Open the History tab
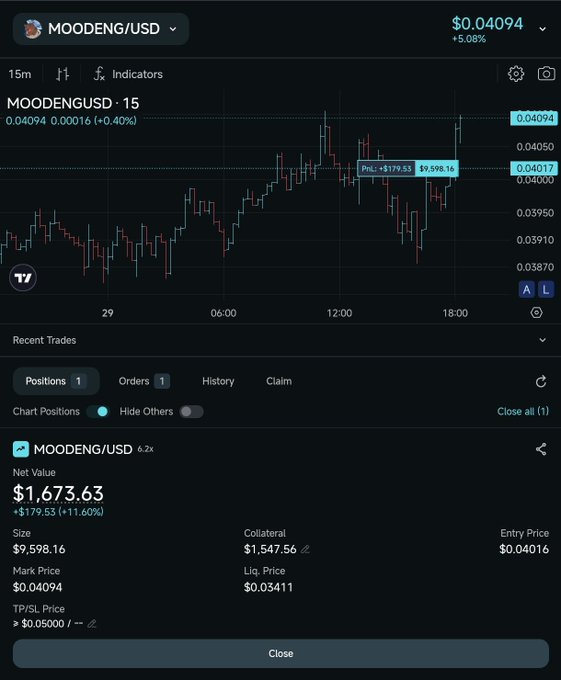Image resolution: width=561 pixels, height=680 pixels. click(x=218, y=381)
